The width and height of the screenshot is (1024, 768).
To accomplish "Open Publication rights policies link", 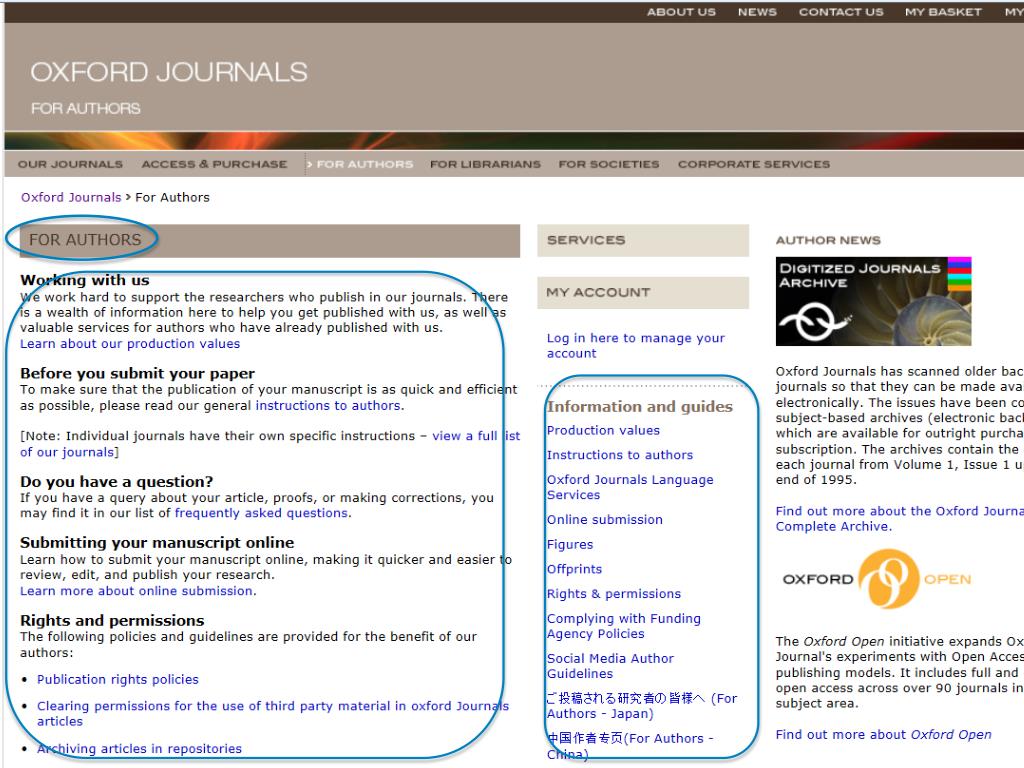I will click(x=118, y=680).
